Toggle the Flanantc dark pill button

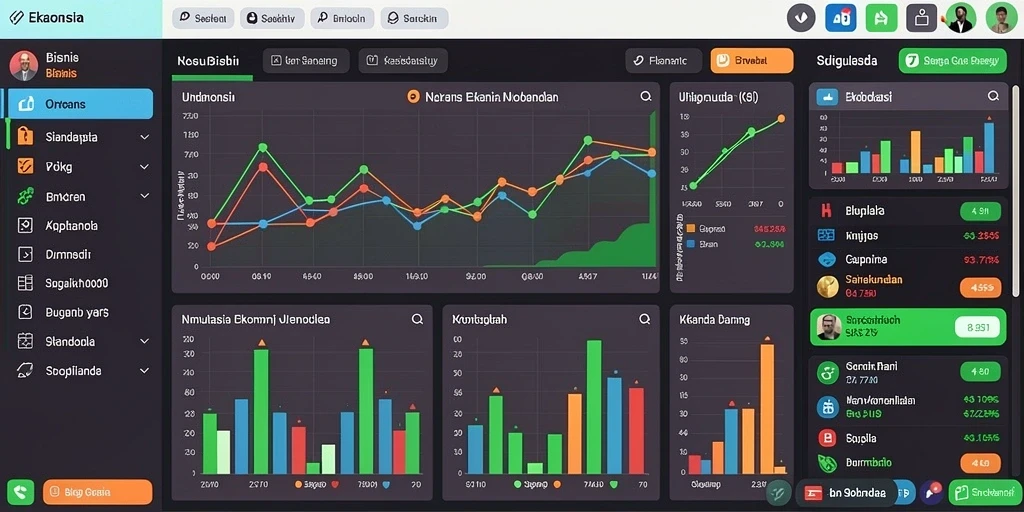point(664,61)
